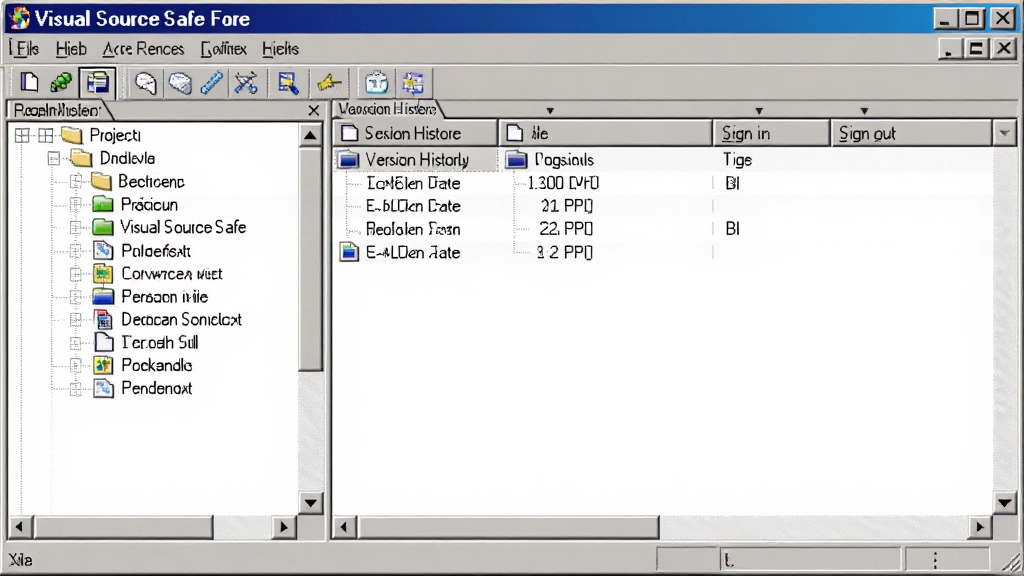The height and width of the screenshot is (576, 1024).
Task: Click tree panel scroll right arrow
Action: pos(284,526)
